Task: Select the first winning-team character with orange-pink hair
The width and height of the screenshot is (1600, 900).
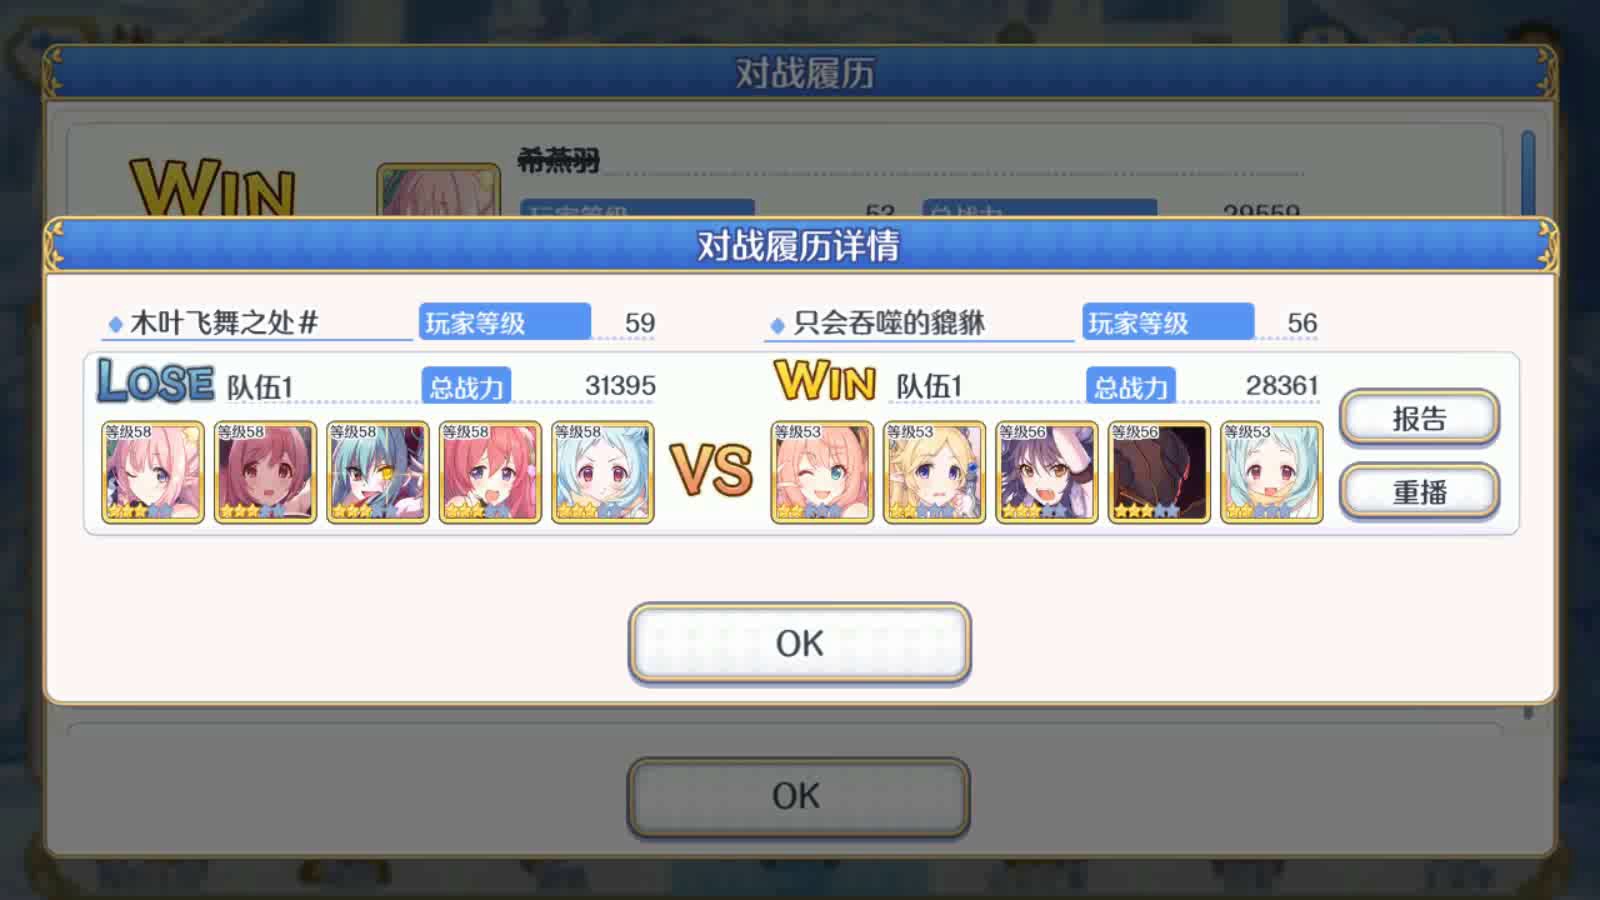Action: (822, 472)
